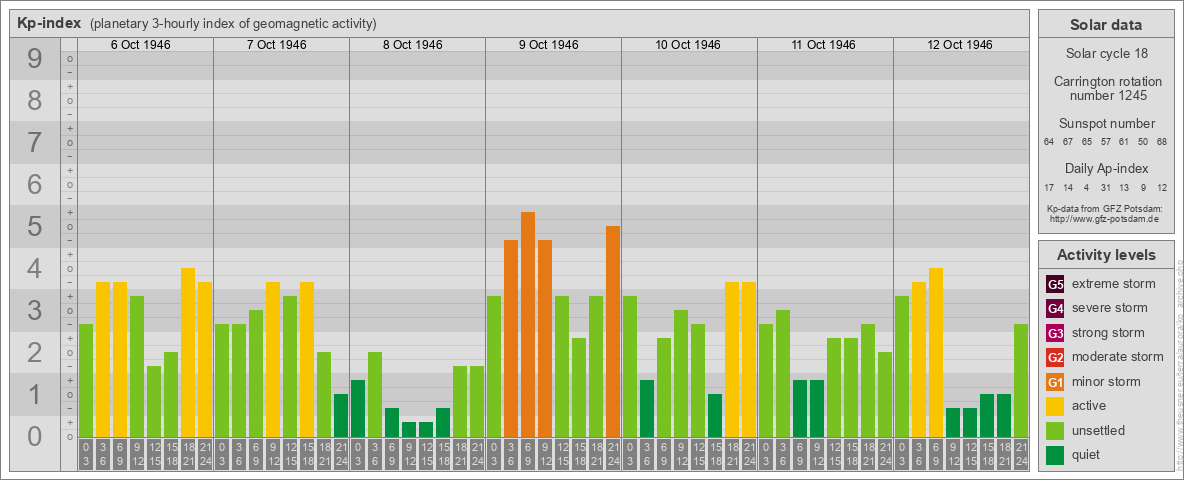Click the large '7' Kp axis label
Viewport: 1184px width, 480px height.
[x=35, y=143]
